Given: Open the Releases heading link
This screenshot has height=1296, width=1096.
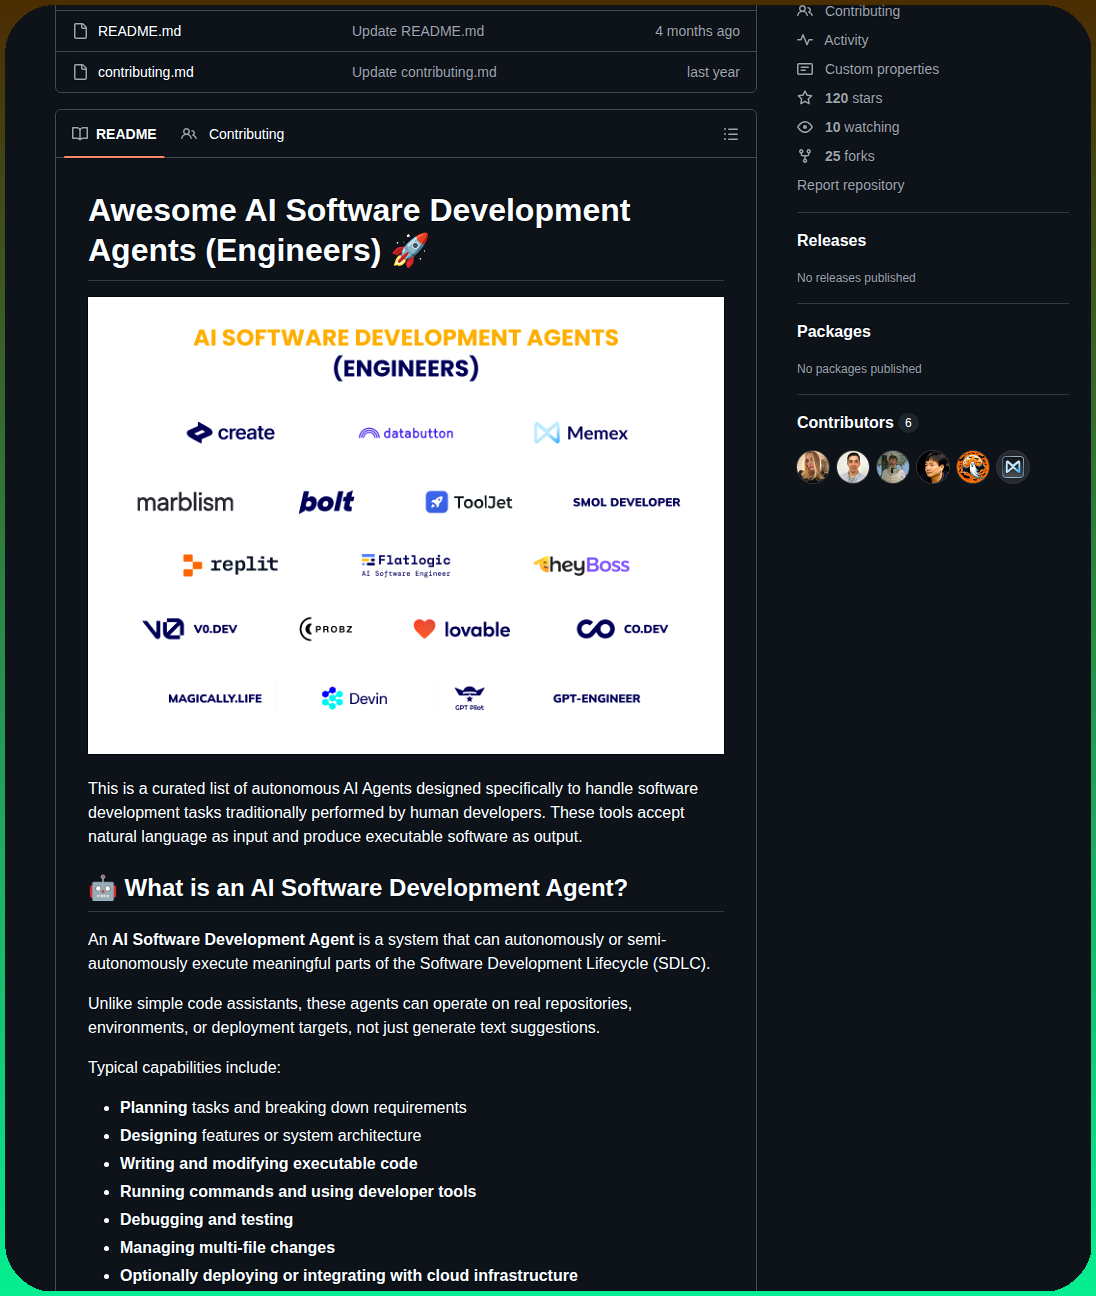Looking at the screenshot, I should click(832, 240).
